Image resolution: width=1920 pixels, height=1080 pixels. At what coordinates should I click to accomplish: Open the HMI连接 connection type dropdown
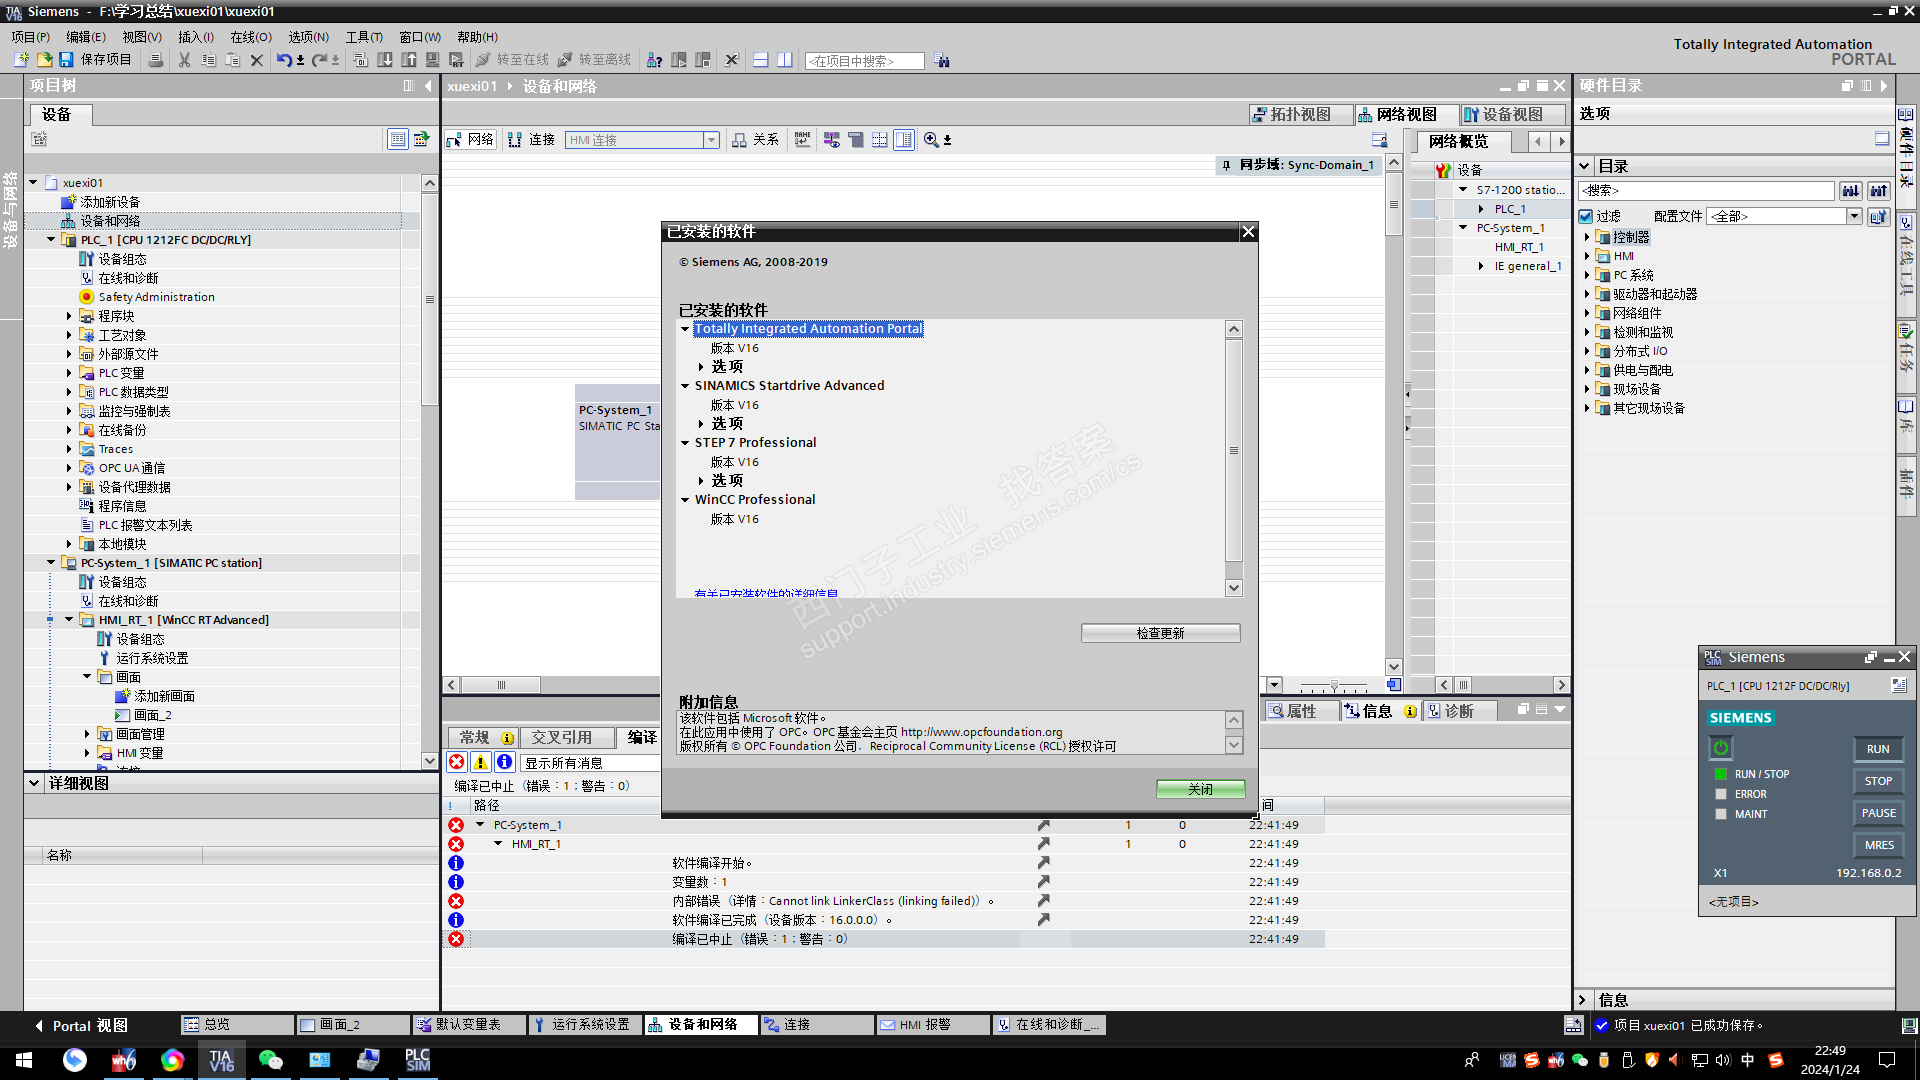coord(711,140)
